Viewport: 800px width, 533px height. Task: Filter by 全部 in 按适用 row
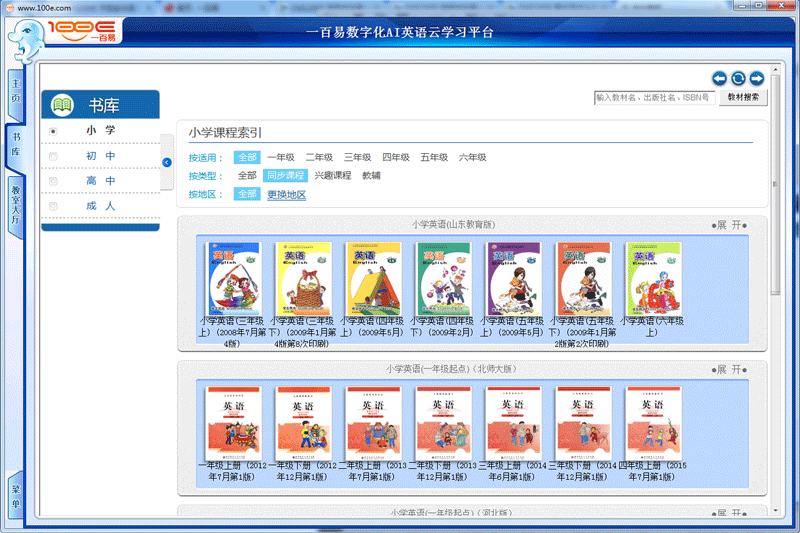tap(247, 157)
